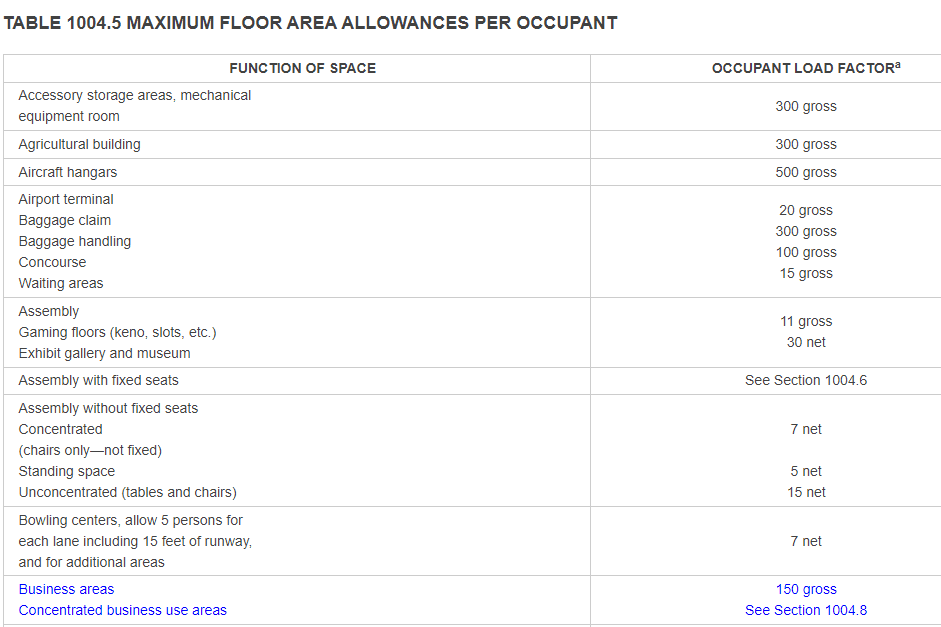Viewport: 941px width, 627px height.
Task: Open the Business areas link
Action: [x=66, y=589]
